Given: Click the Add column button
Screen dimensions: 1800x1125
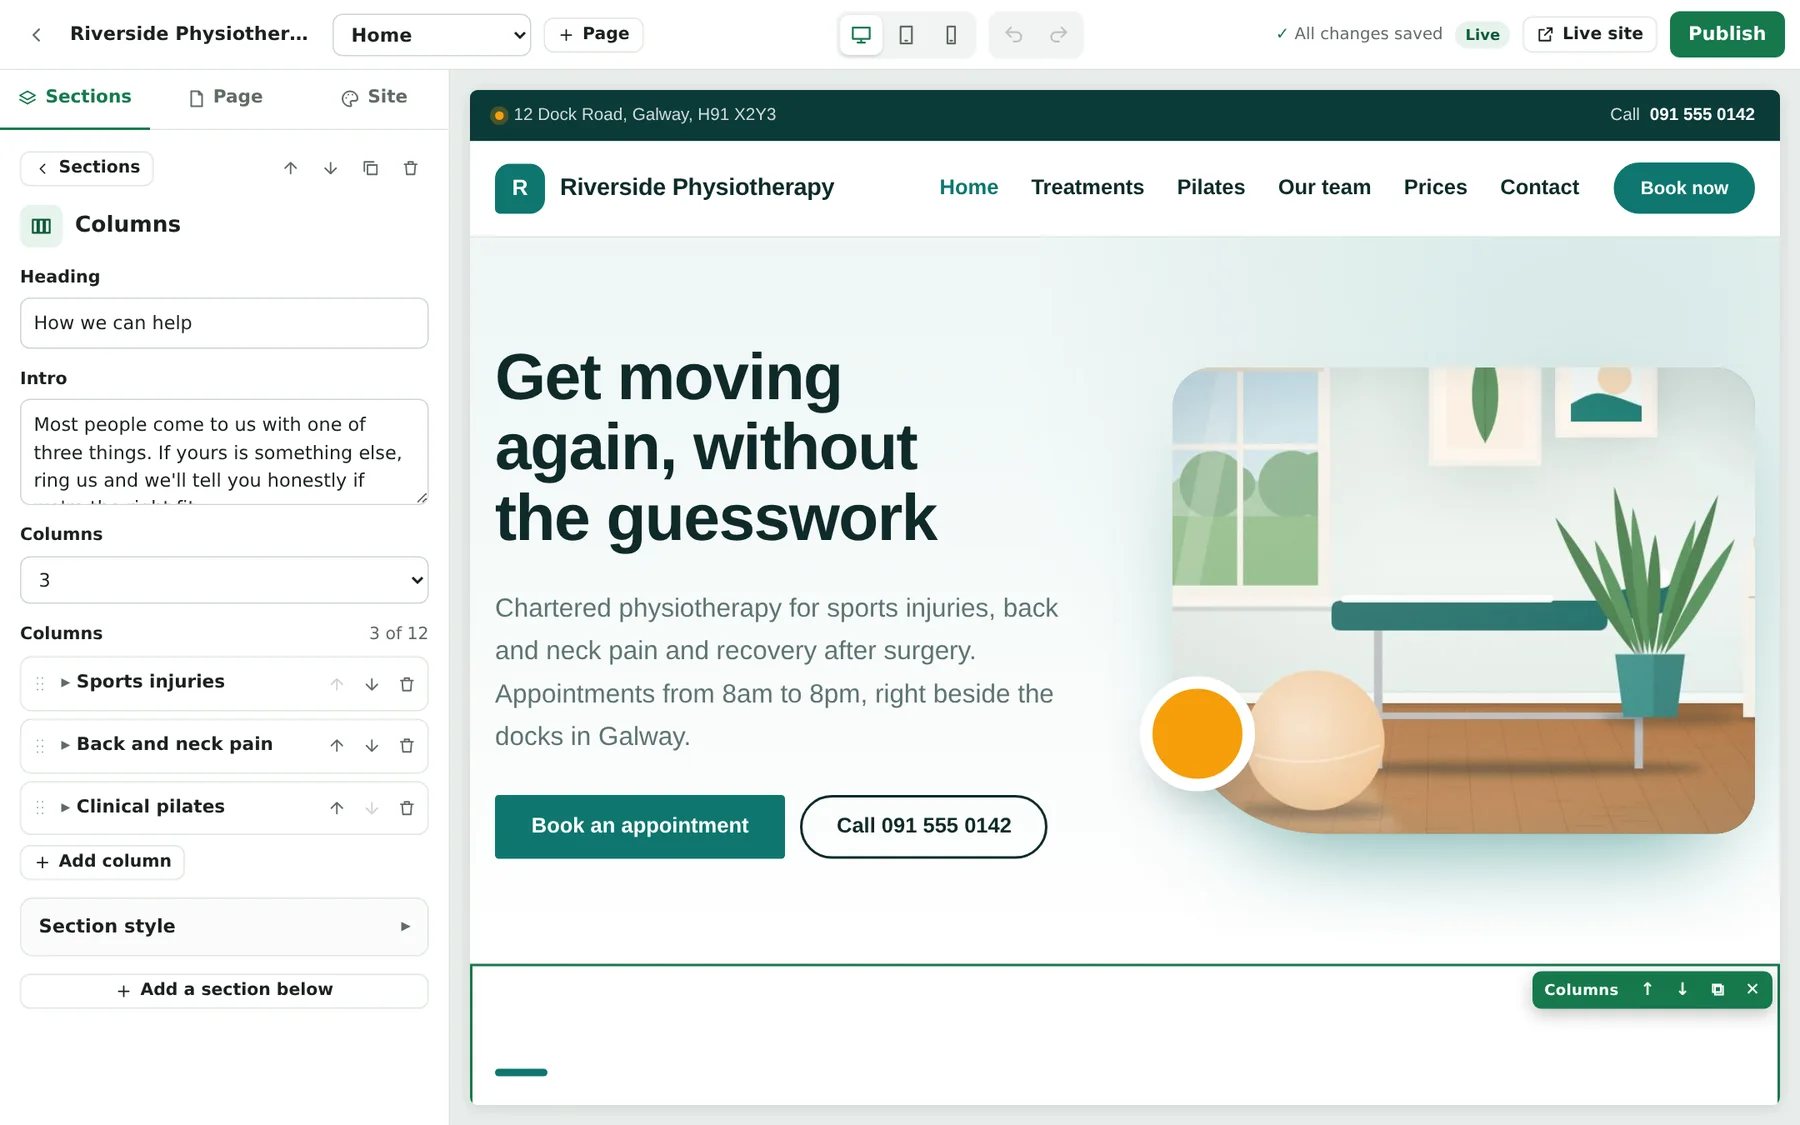Looking at the screenshot, I should [x=102, y=862].
